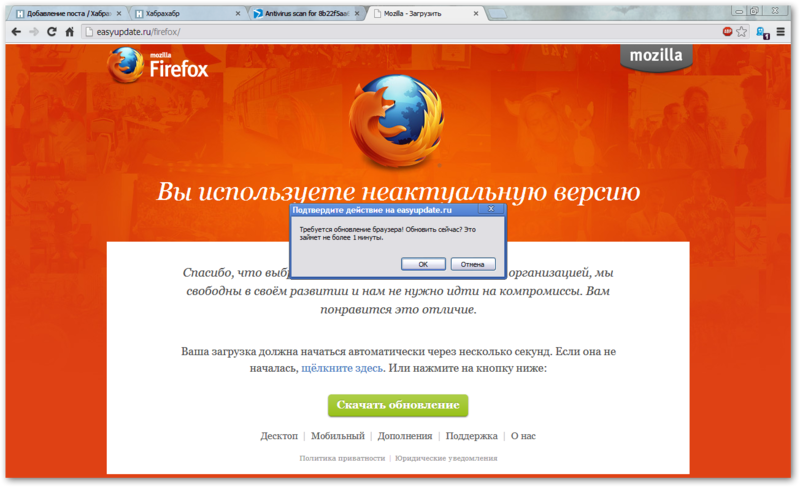Click the dialog title Подтвердите действие на easyupdate.ru
The width and height of the screenshot is (800, 487).
pyautogui.click(x=372, y=210)
